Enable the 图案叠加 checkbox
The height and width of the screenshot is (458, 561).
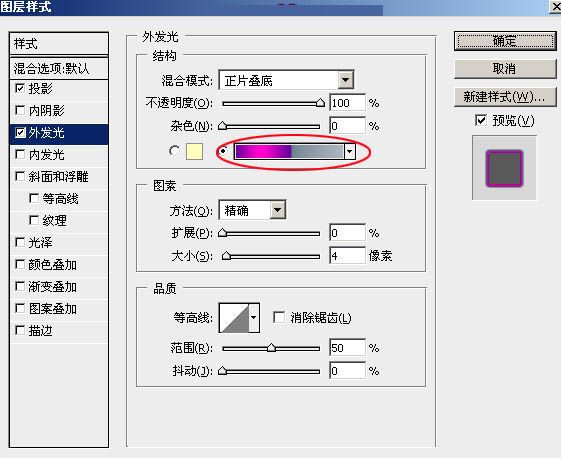click(20, 308)
